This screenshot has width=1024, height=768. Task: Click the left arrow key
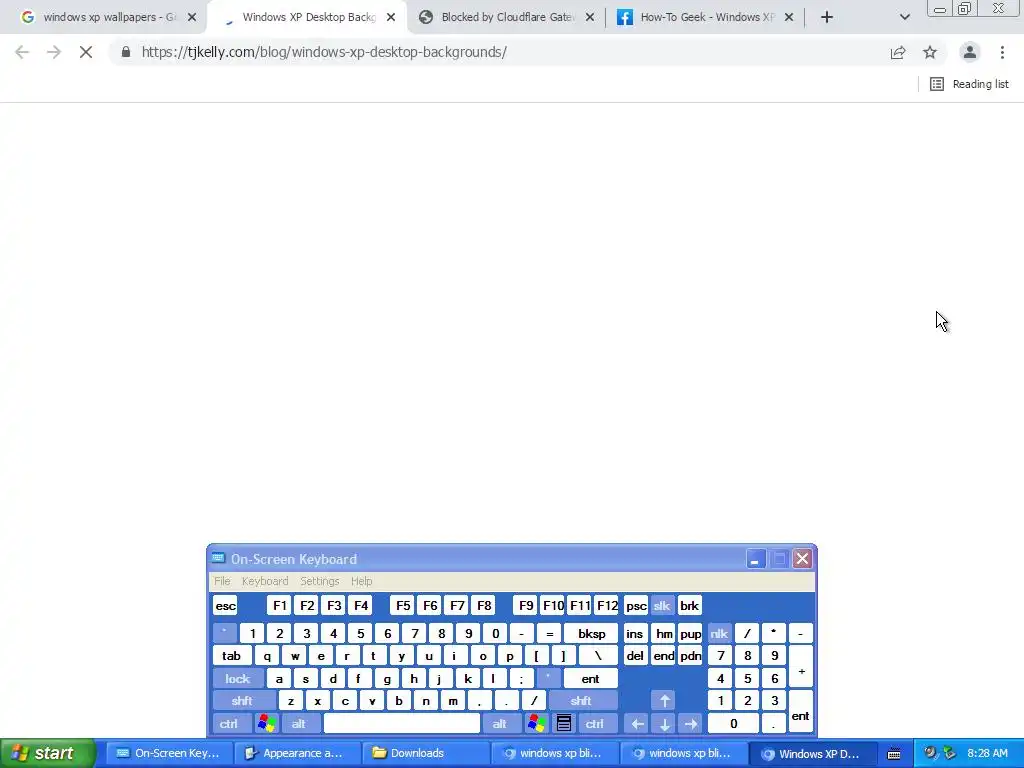coord(637,724)
